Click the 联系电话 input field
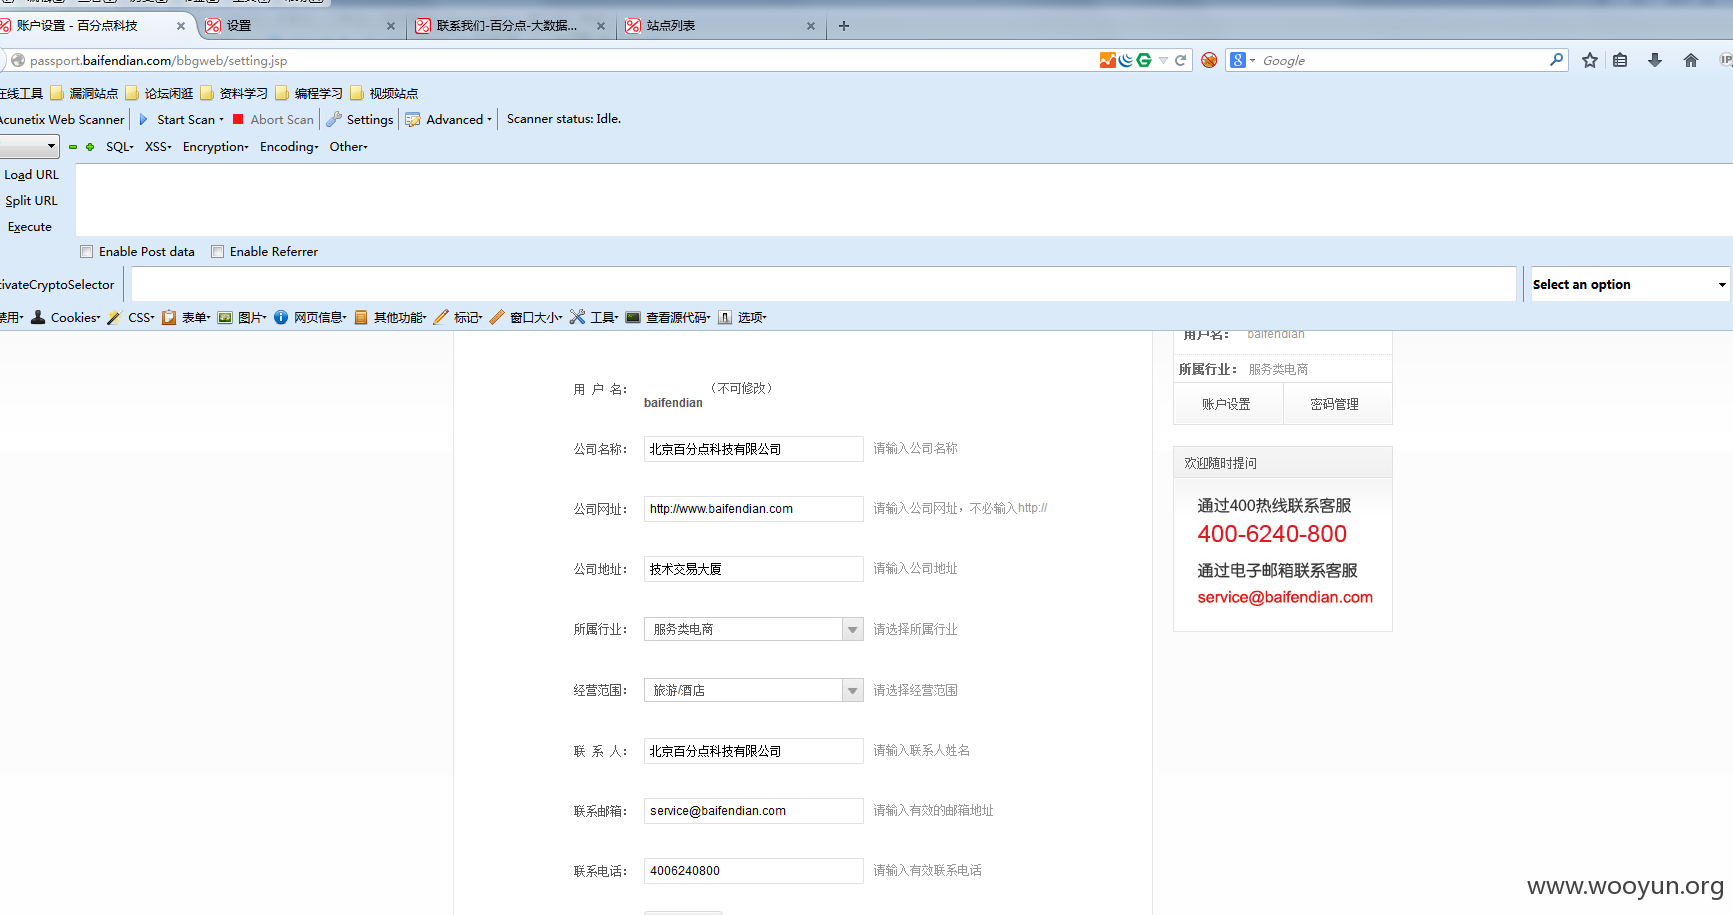This screenshot has width=1733, height=915. (753, 871)
